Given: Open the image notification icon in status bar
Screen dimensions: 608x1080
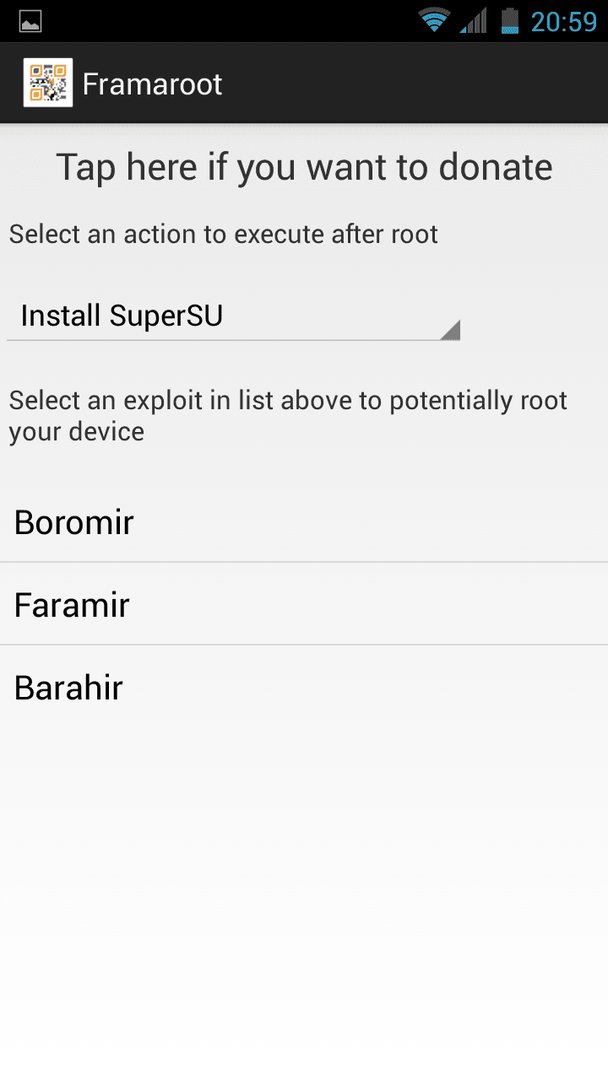Looking at the screenshot, I should [x=30, y=21].
